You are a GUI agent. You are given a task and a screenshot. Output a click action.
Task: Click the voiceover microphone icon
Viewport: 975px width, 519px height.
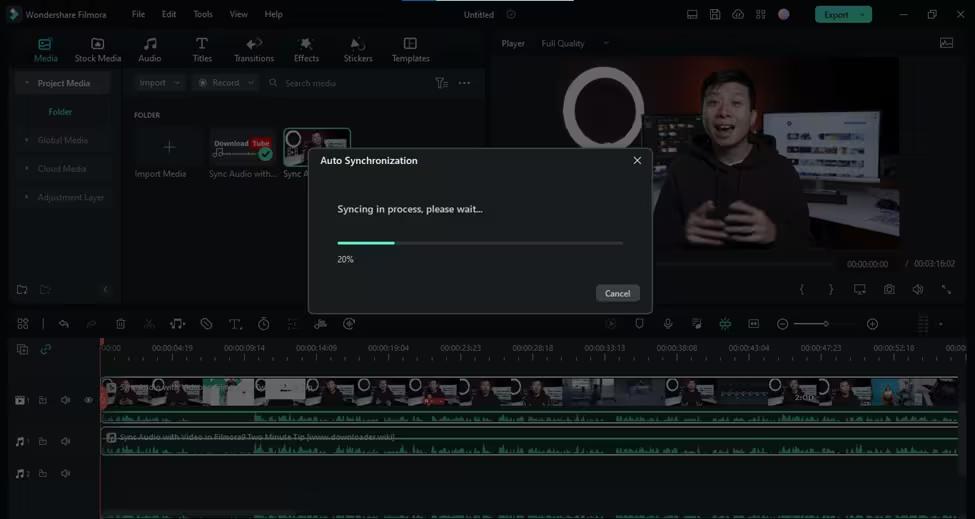click(x=668, y=324)
